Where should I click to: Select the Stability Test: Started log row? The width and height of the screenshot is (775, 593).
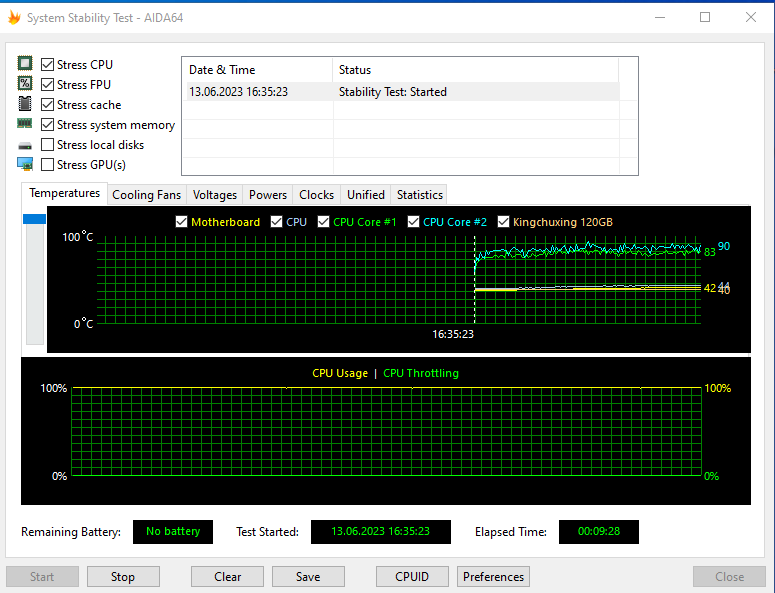click(x=403, y=92)
